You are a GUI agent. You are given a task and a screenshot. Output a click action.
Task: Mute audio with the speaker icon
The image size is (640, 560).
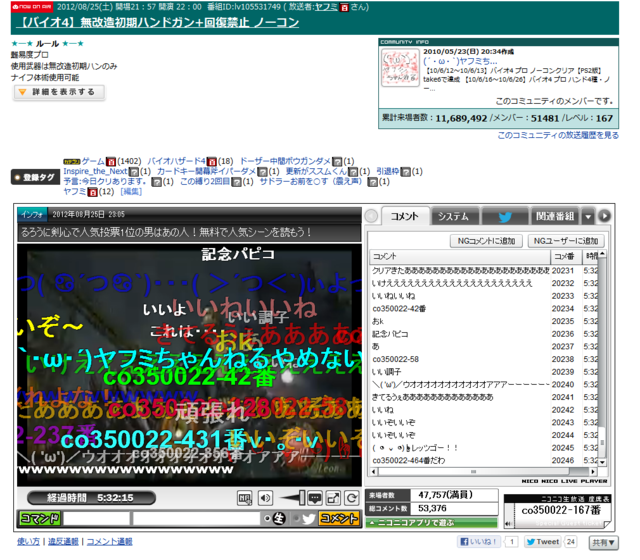tap(265, 498)
